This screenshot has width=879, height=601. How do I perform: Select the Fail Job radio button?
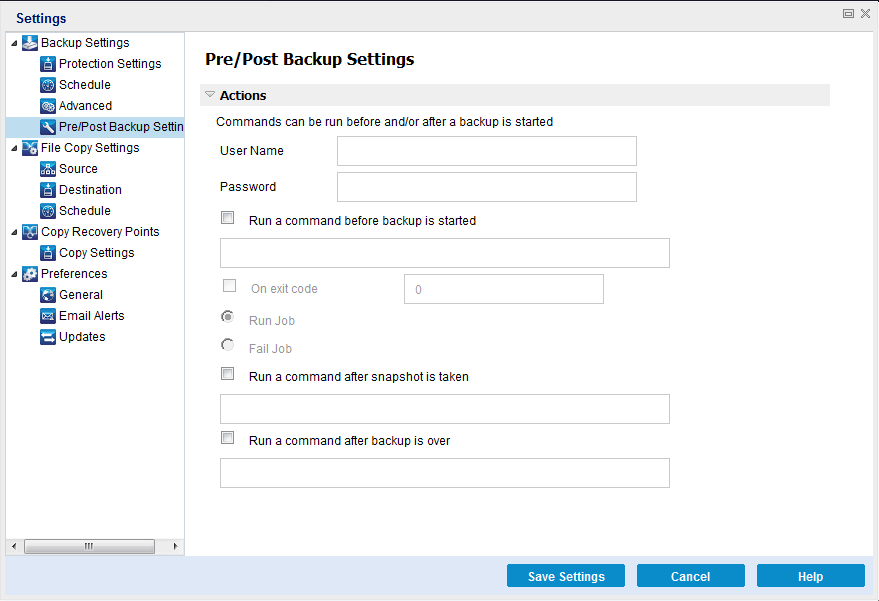click(x=229, y=344)
